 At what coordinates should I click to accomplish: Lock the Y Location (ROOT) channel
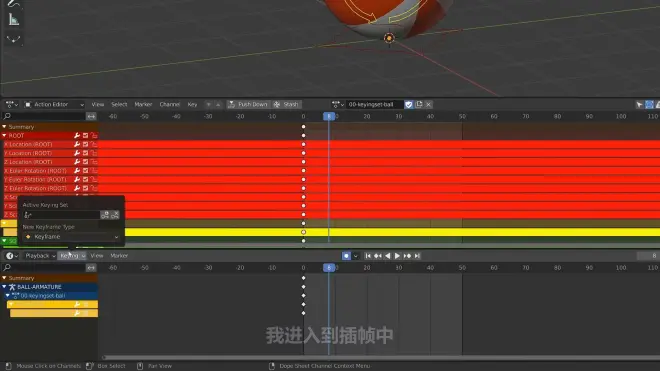pos(94,153)
